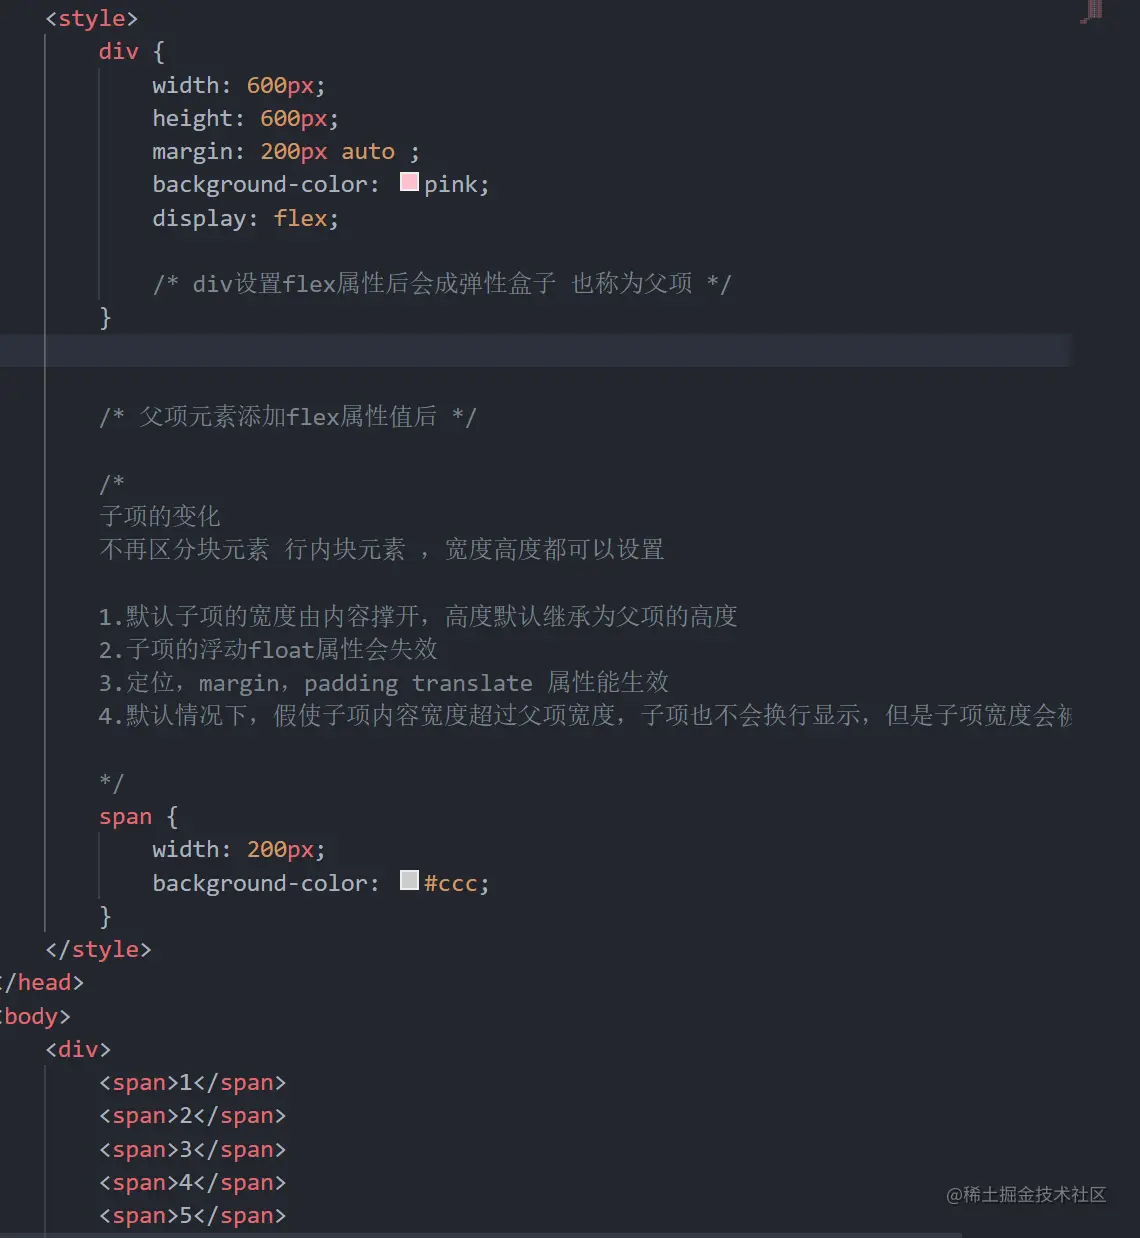Click the span element containing 5
The width and height of the screenshot is (1140, 1238).
pyautogui.click(x=192, y=1216)
